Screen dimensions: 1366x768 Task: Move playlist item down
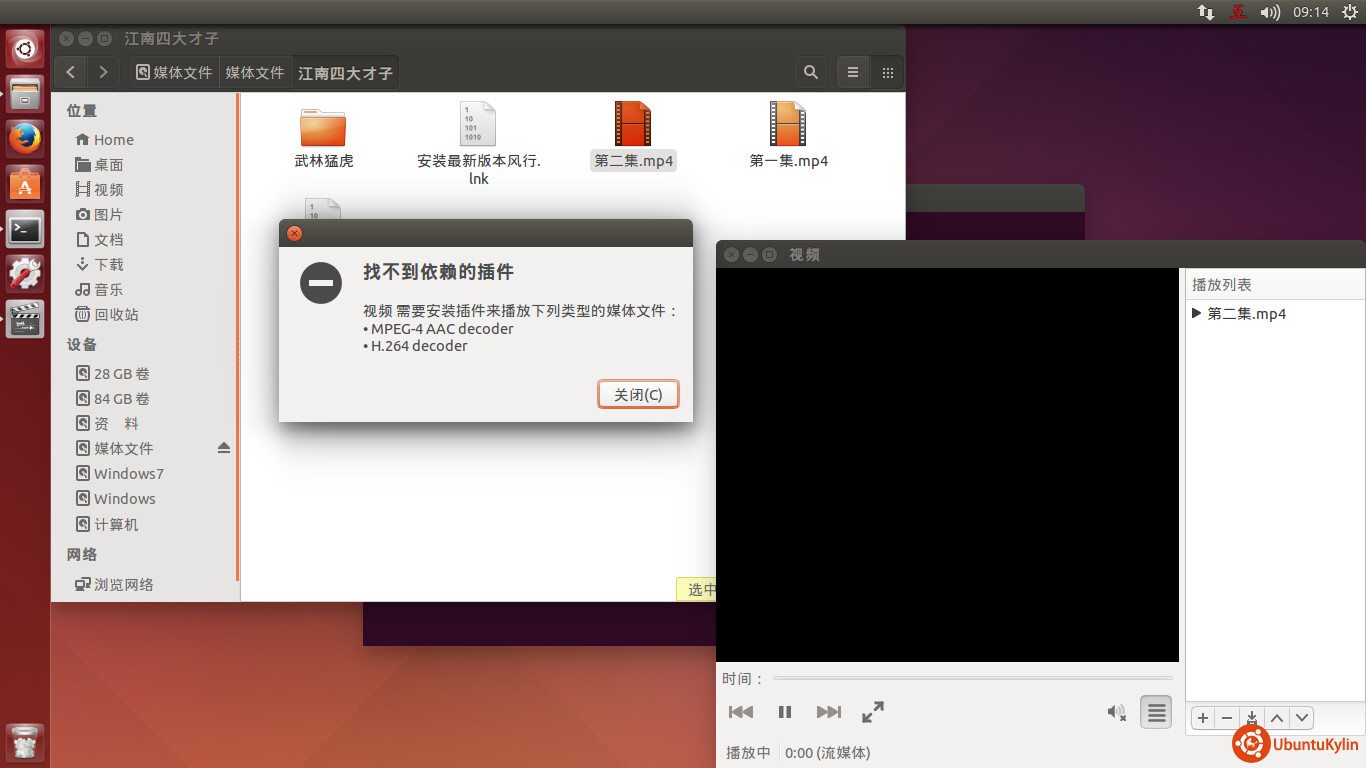1301,718
